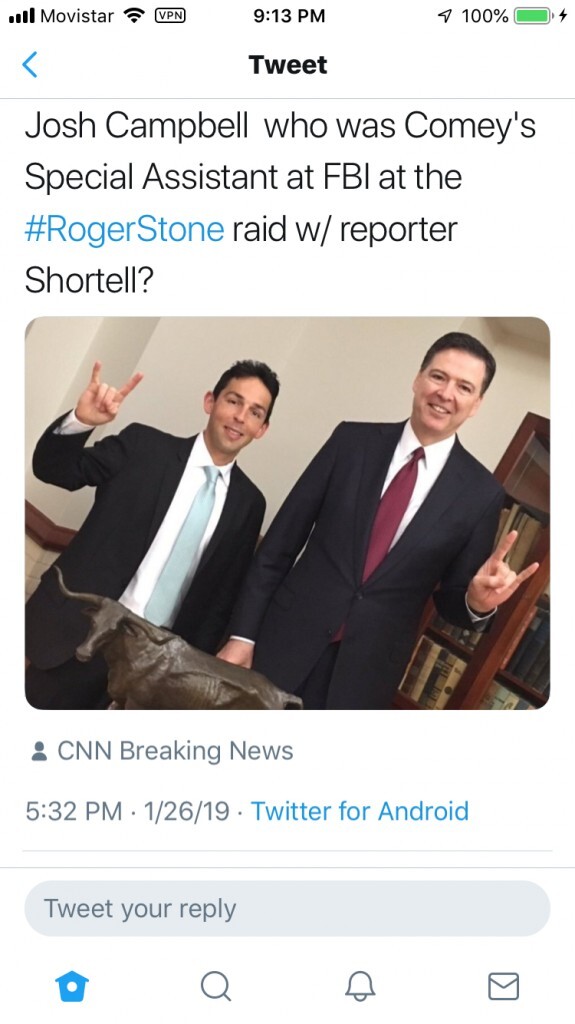575x1024 pixels.
Task: Tap the 9:13 PM clock in status bar
Action: tap(289, 16)
